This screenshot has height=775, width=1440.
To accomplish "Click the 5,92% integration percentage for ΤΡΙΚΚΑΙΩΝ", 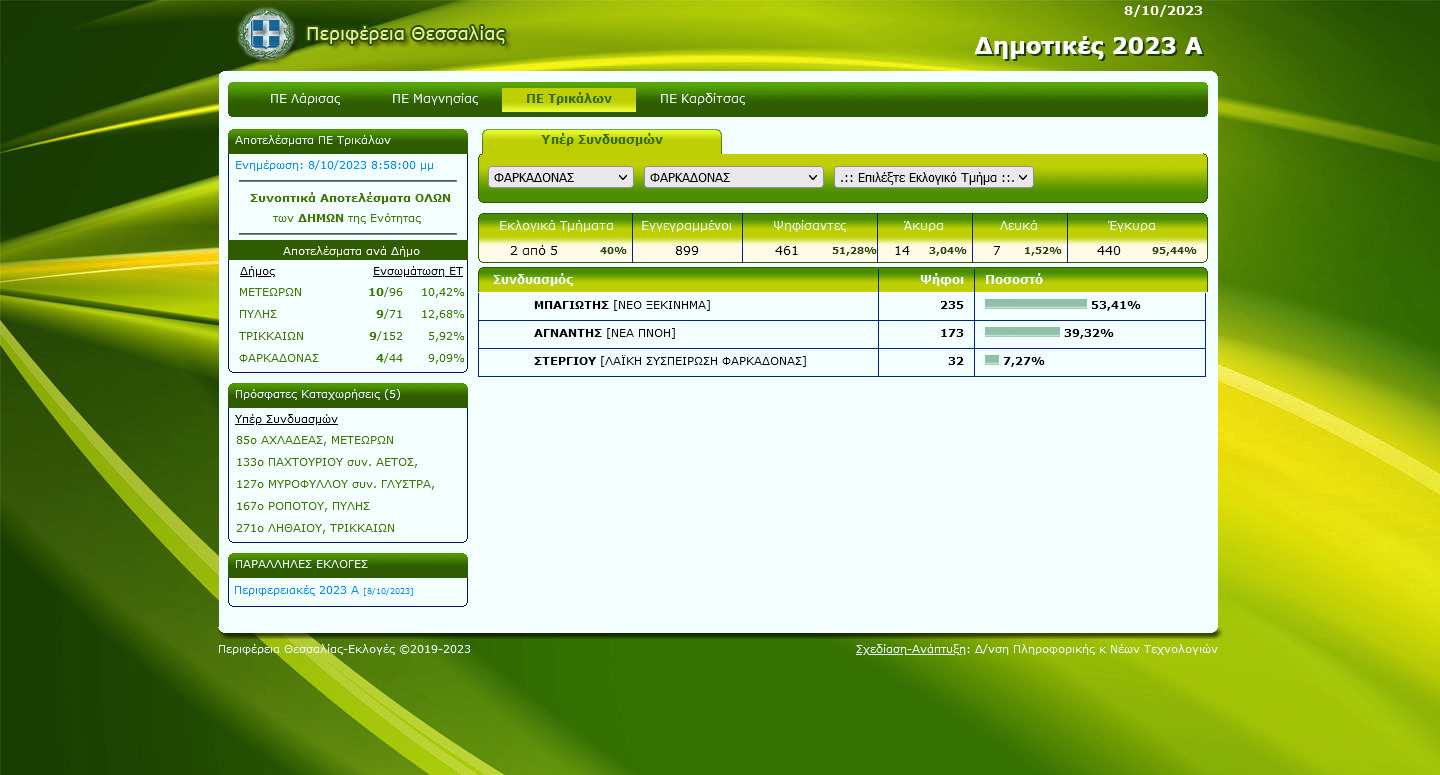I will click(446, 336).
